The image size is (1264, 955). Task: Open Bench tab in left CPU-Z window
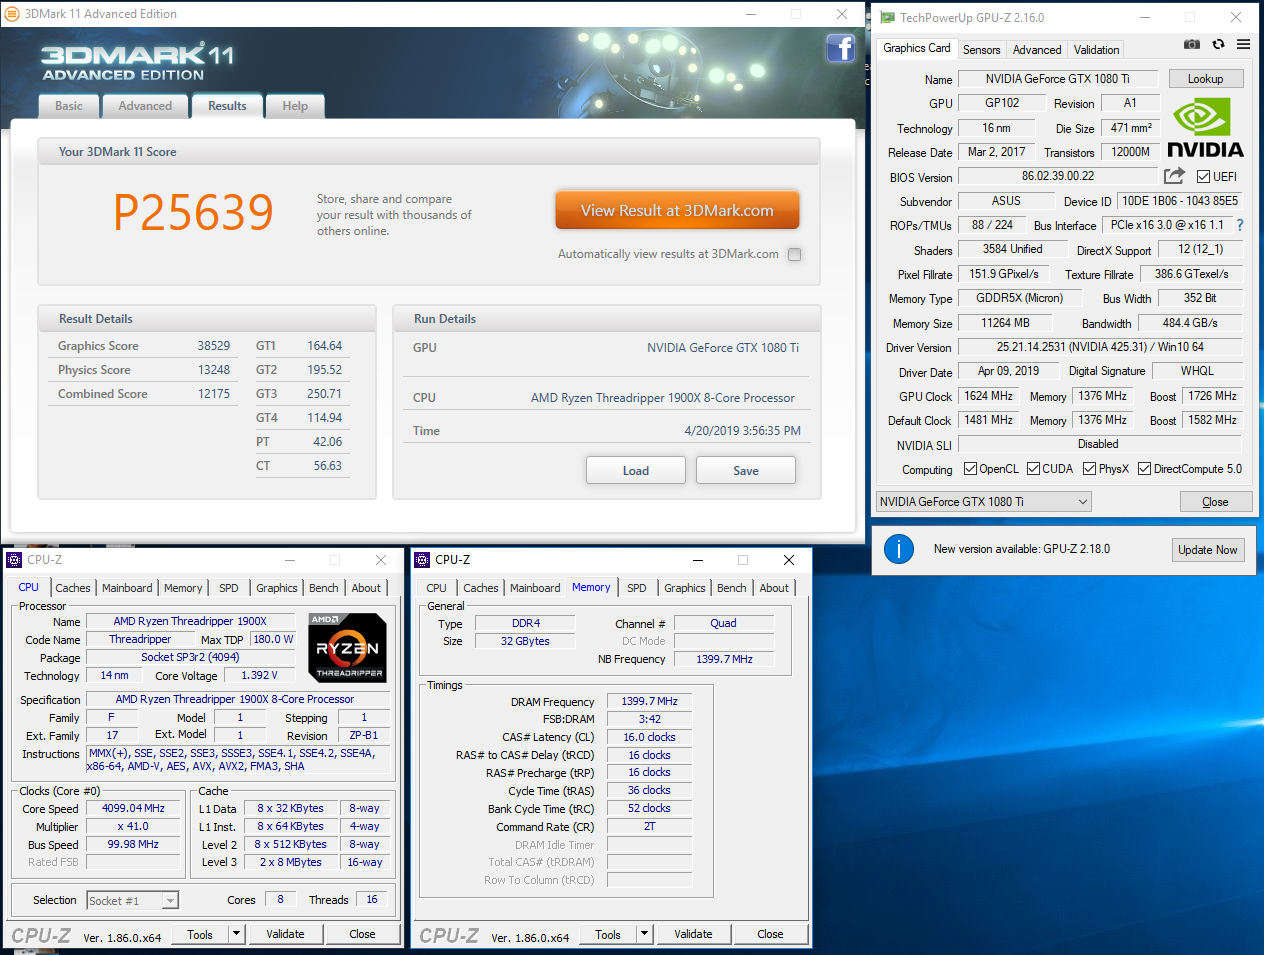pyautogui.click(x=323, y=588)
